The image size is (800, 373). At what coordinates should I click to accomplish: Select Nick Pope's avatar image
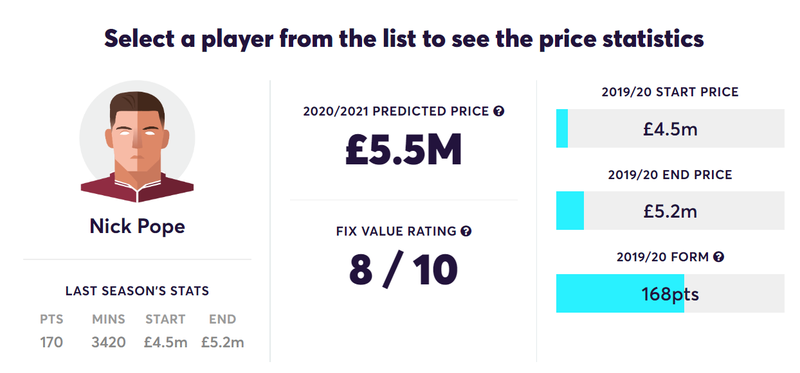[x=137, y=141]
